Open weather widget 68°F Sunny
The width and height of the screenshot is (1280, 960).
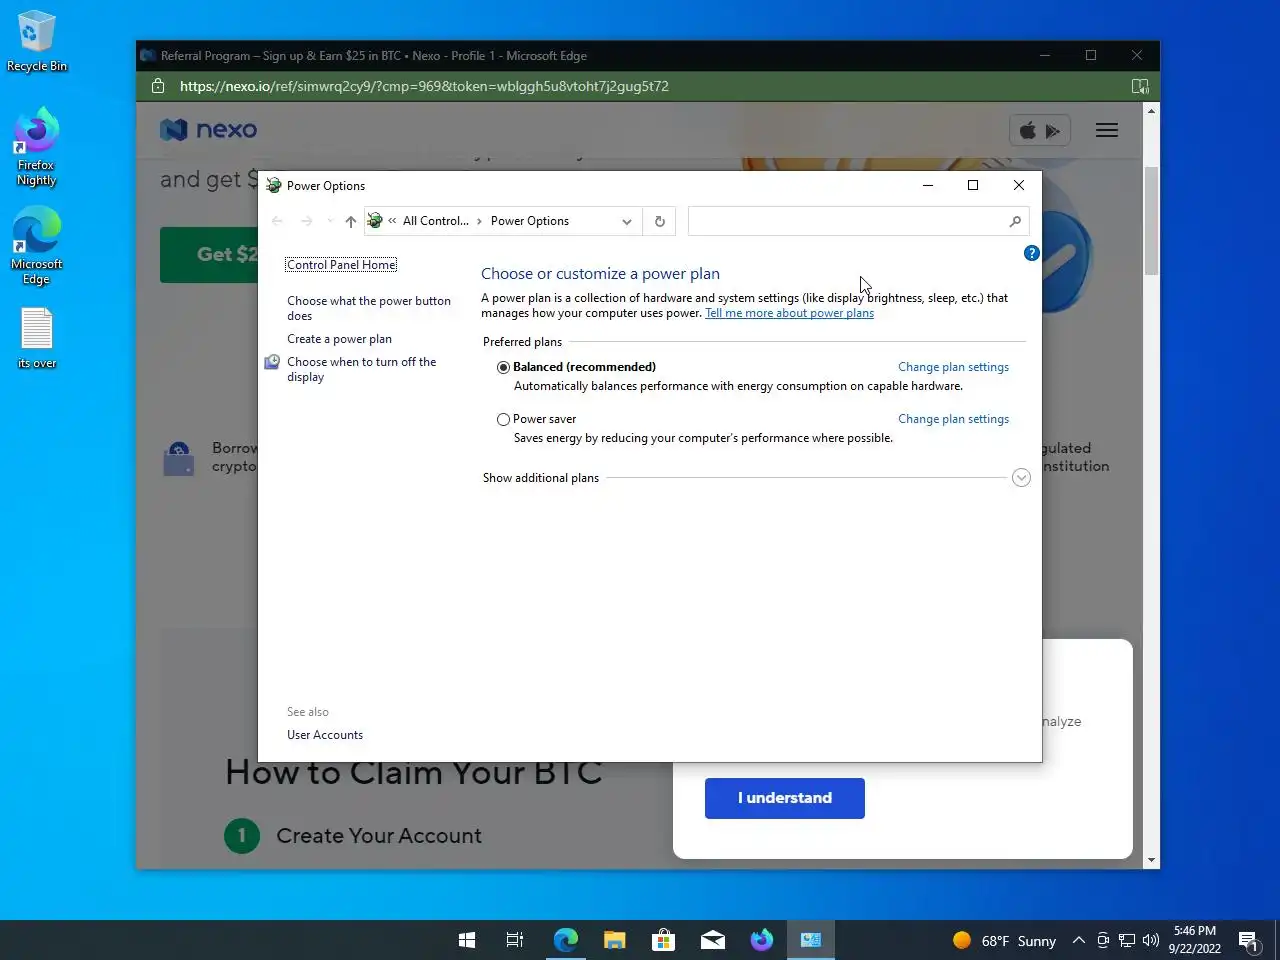click(1004, 940)
